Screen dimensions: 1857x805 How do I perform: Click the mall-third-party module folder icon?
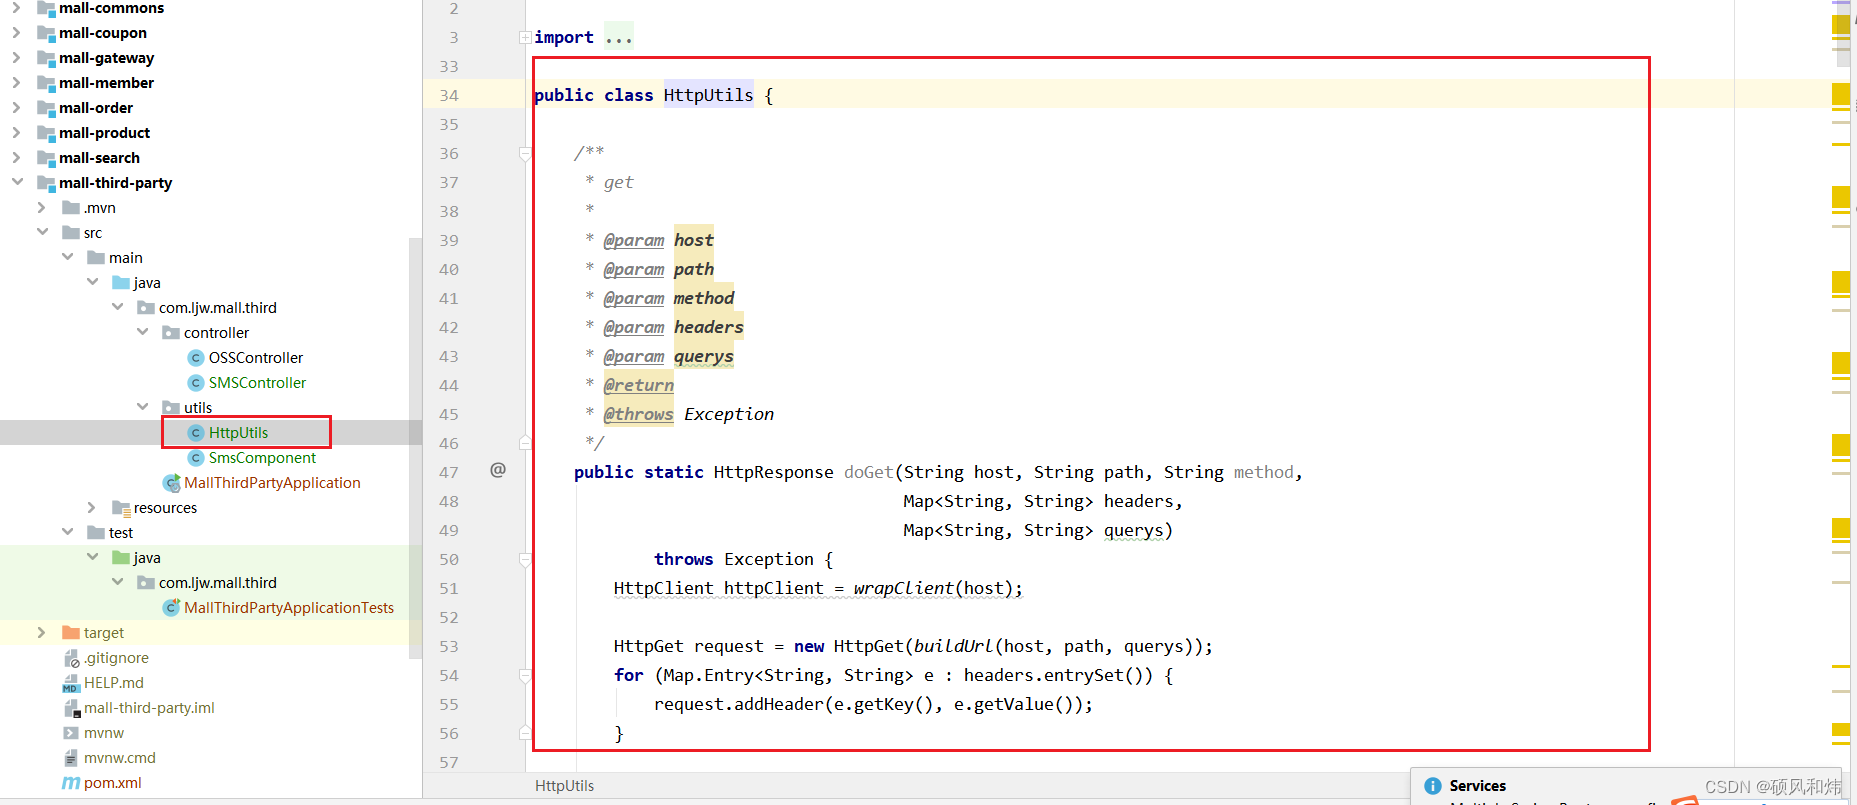point(46,183)
